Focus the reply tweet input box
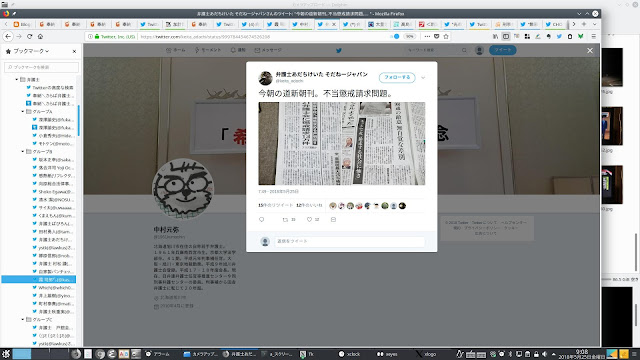The width and height of the screenshot is (640, 360). pyautogui.click(x=349, y=241)
